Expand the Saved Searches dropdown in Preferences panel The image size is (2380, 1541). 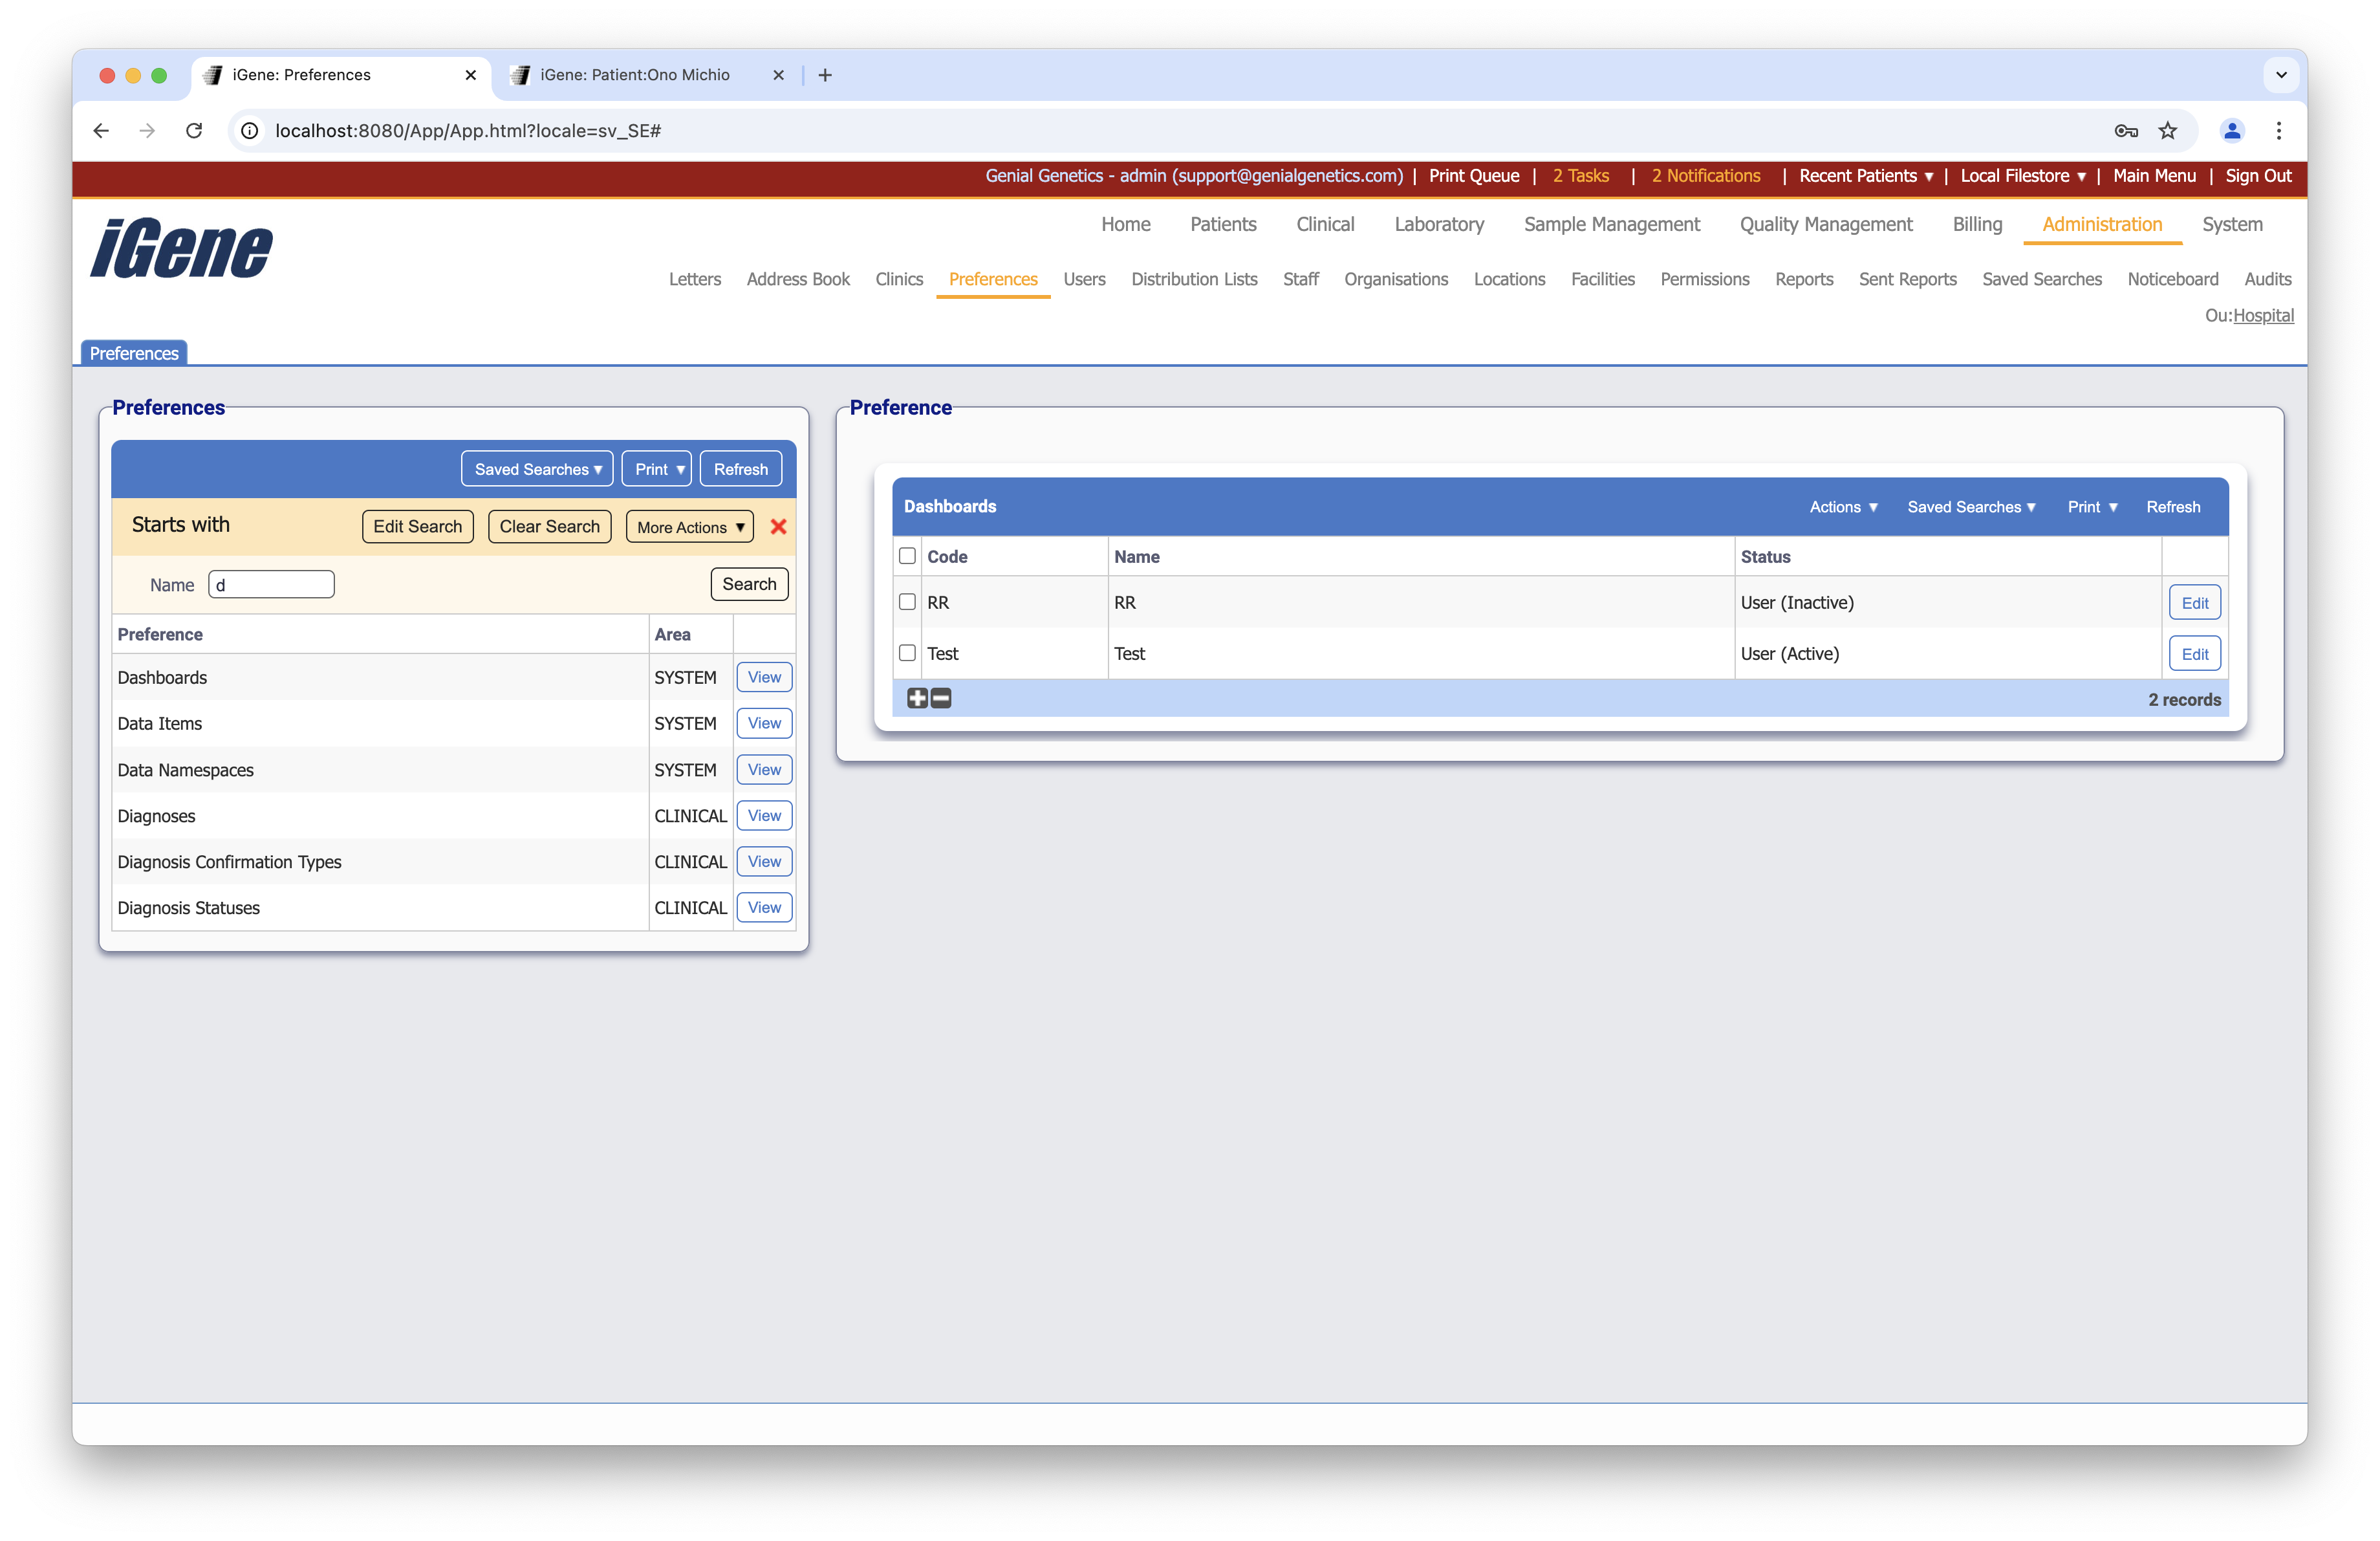(536, 468)
